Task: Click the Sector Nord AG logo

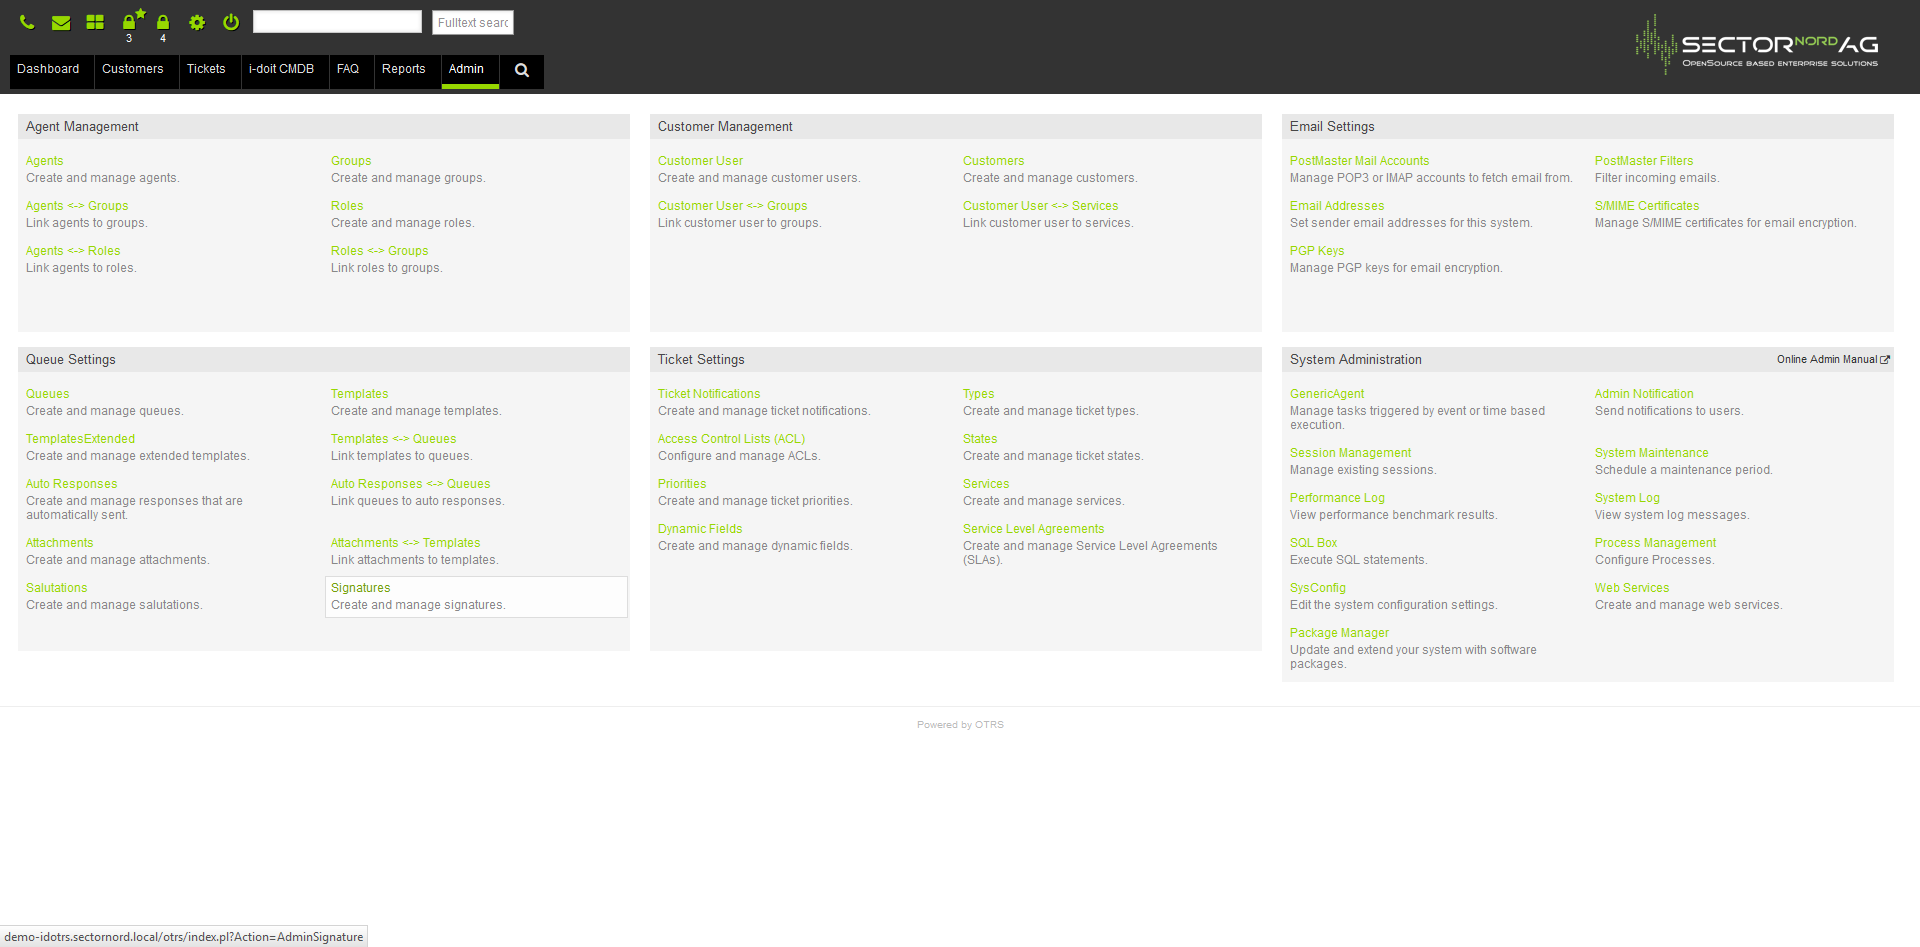Action: click(1757, 44)
